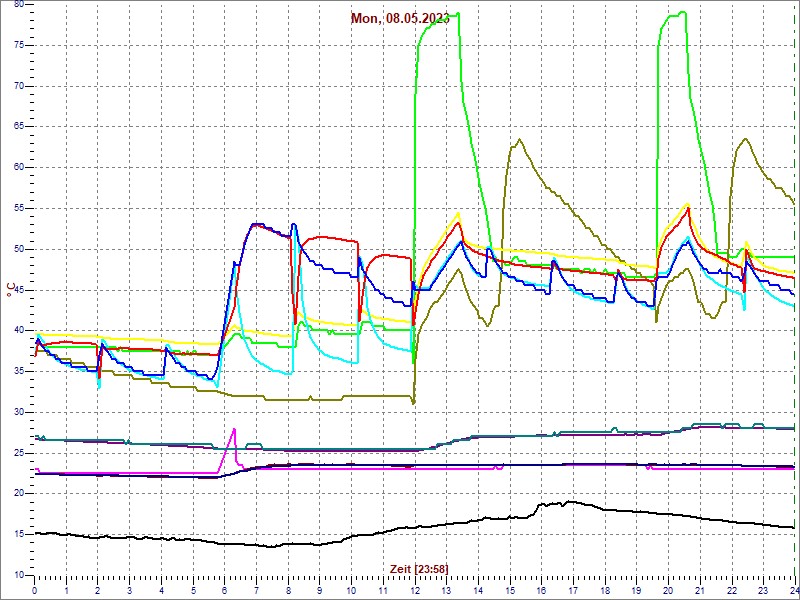This screenshot has height=600, width=800.
Task: Select the 65 mark on the temperature axis
Action: pyautogui.click(x=18, y=127)
